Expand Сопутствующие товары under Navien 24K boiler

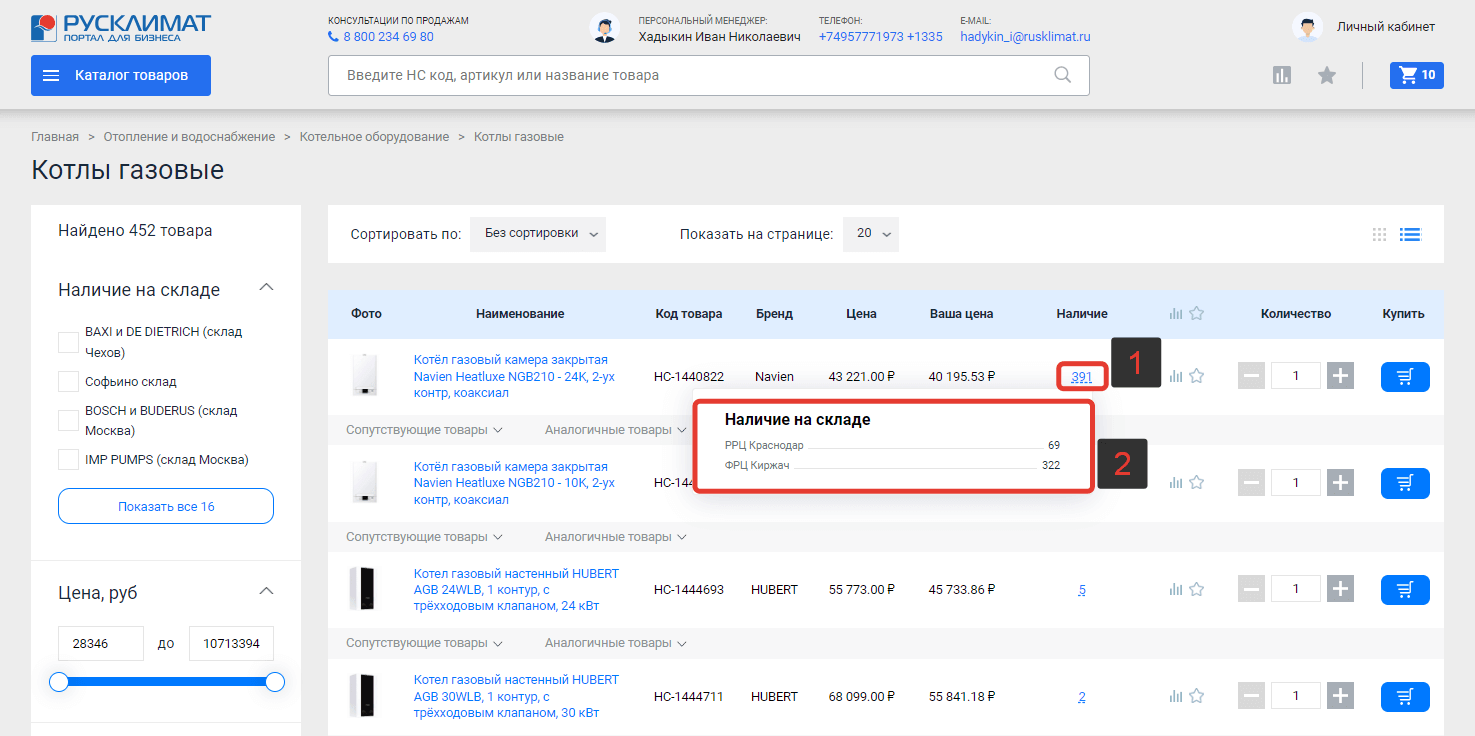pyautogui.click(x=424, y=430)
